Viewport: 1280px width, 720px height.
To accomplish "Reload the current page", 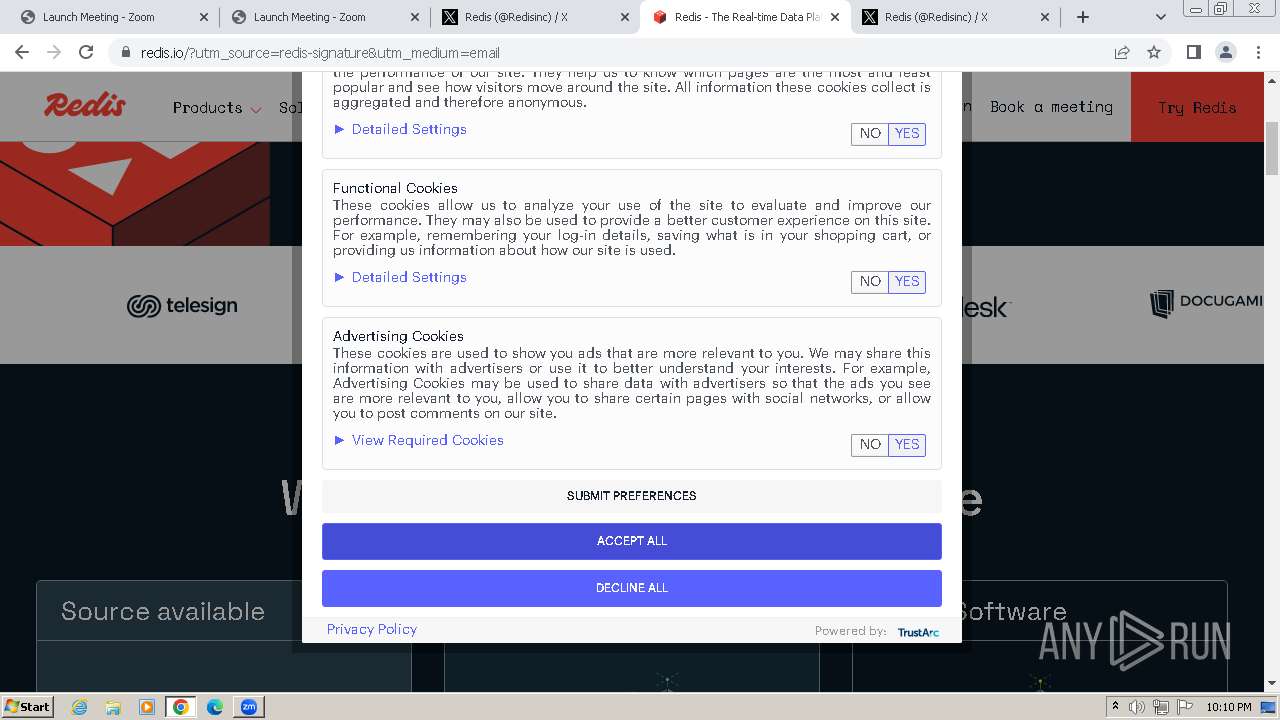I will 86,52.
